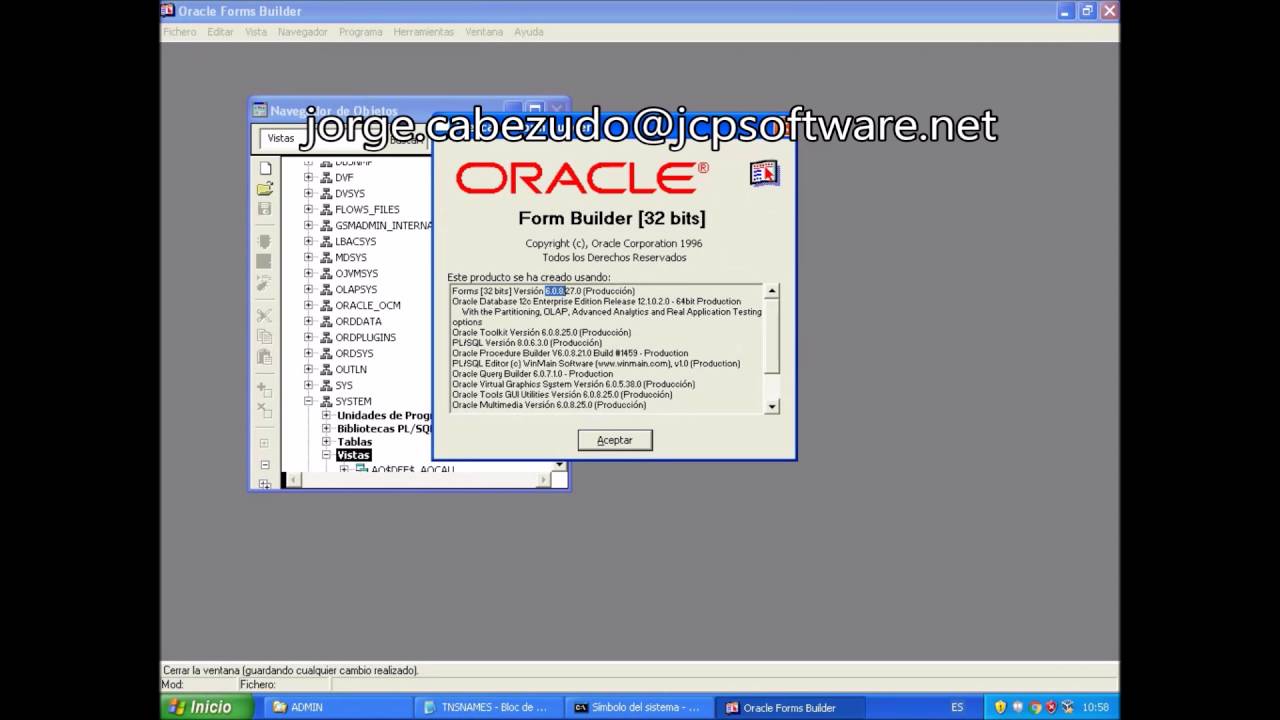Open the Herramientas menu
Image resolution: width=1280 pixels, height=720 pixels.
(423, 32)
